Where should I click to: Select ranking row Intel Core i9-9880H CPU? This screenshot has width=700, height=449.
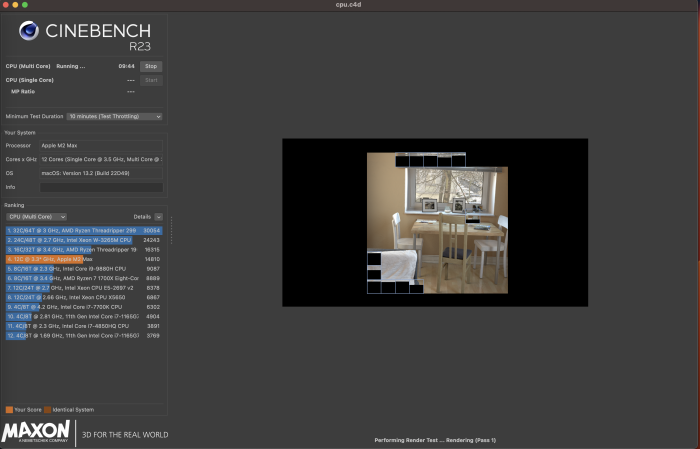tap(84, 269)
